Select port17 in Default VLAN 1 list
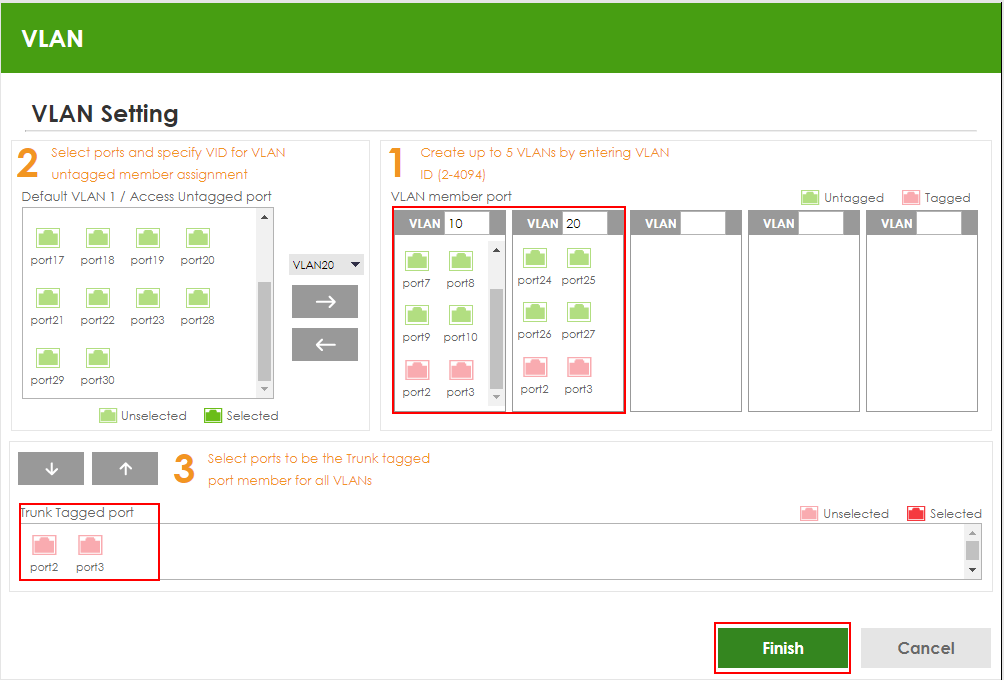 (47, 238)
